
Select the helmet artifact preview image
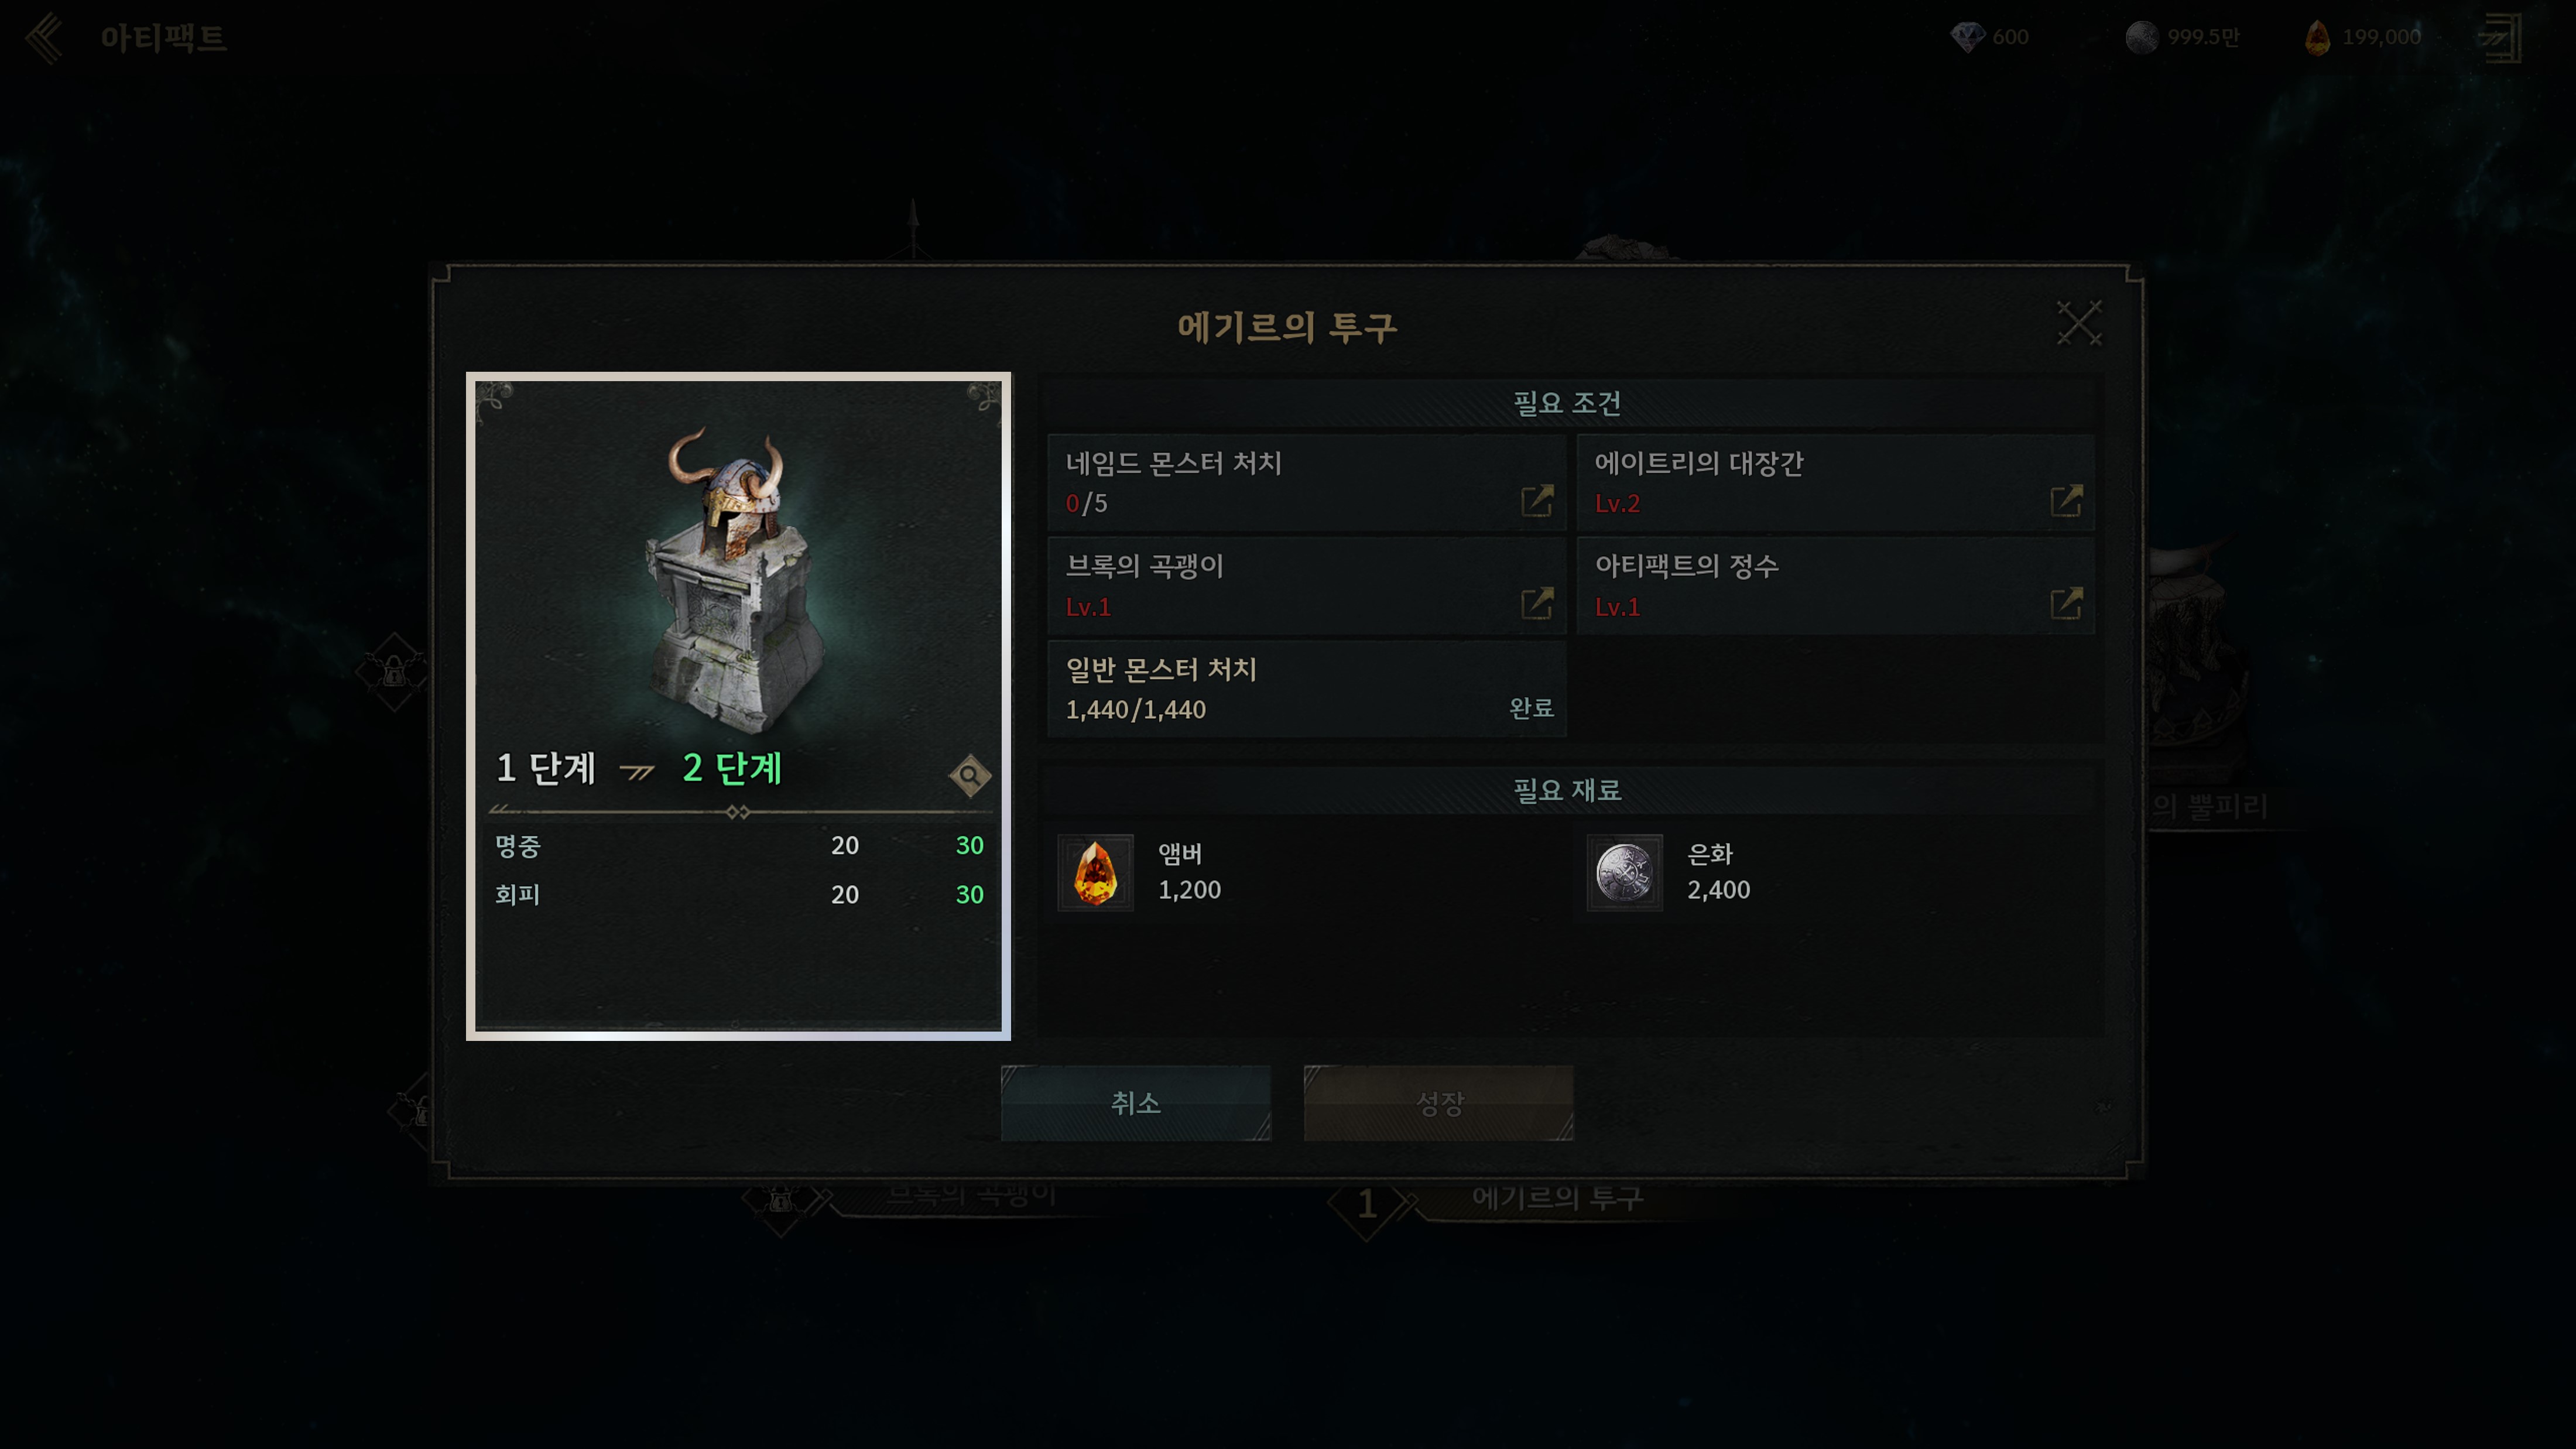(737, 578)
